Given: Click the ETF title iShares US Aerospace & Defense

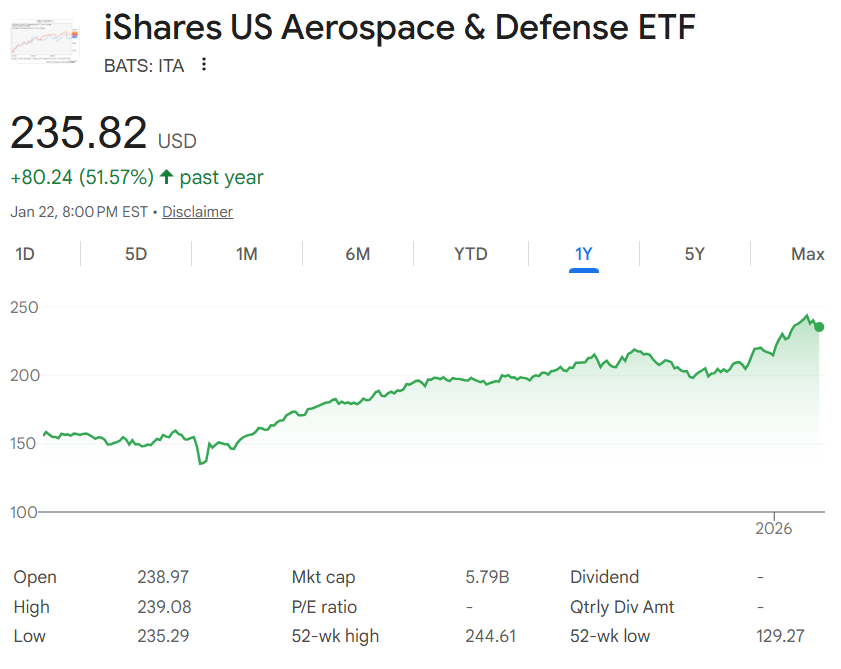Looking at the screenshot, I should [398, 27].
